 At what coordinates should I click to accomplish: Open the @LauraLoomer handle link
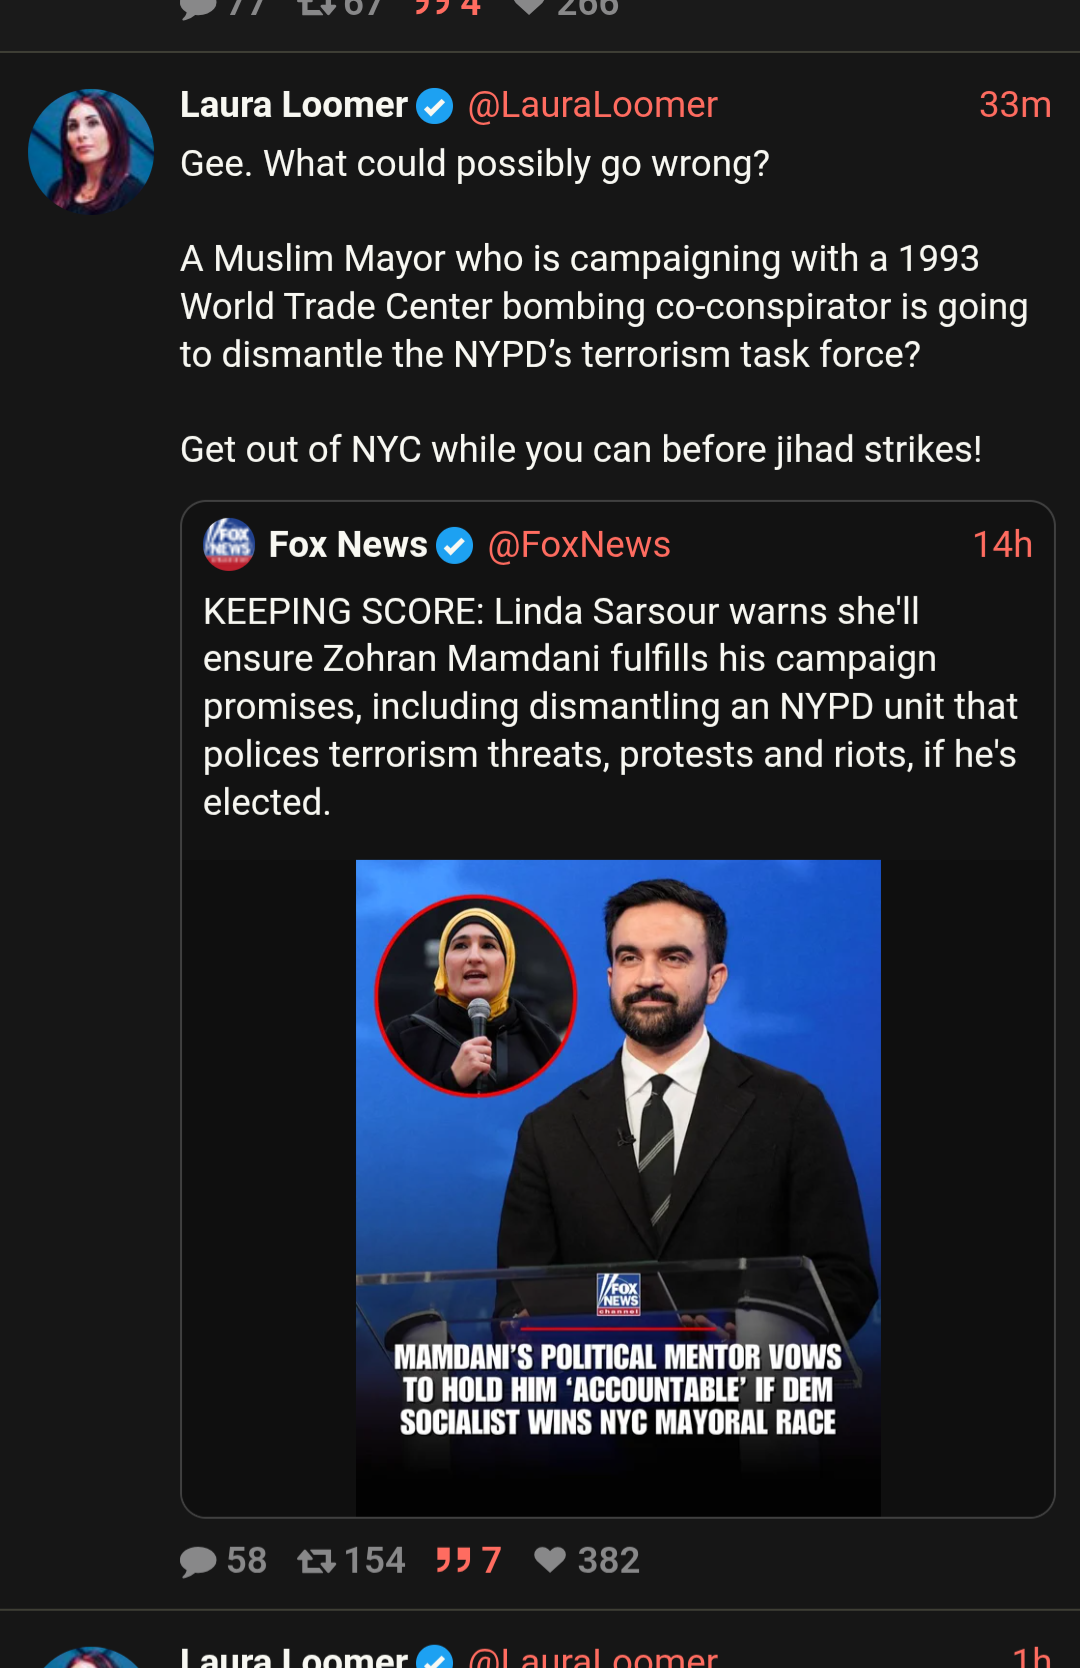[x=592, y=105]
